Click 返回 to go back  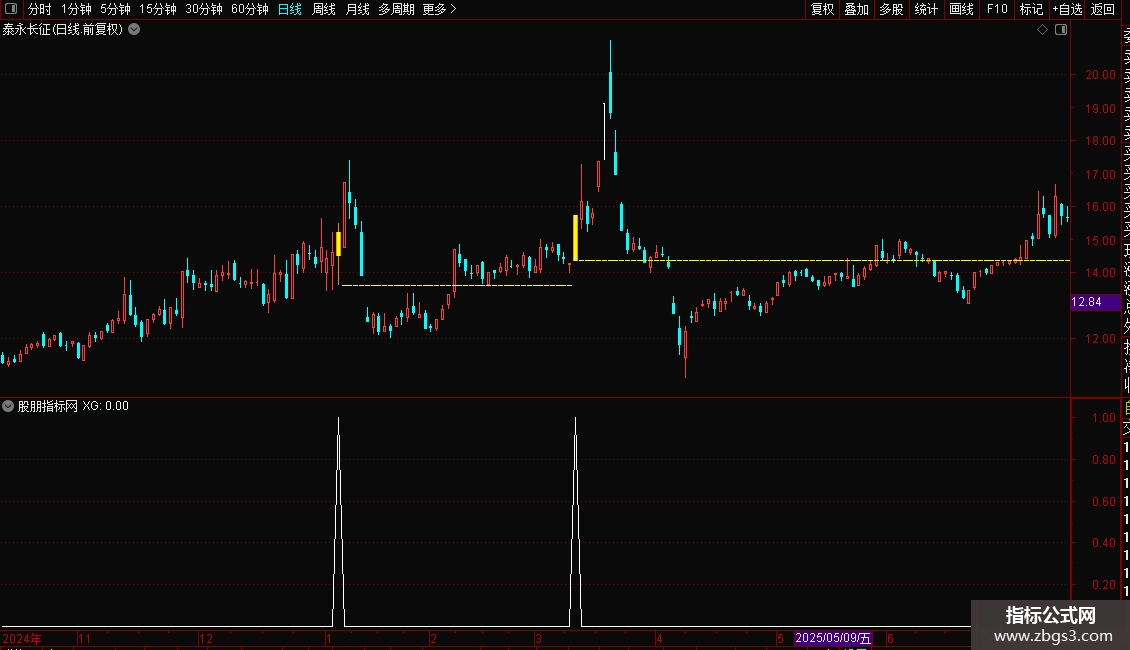[x=1103, y=9]
